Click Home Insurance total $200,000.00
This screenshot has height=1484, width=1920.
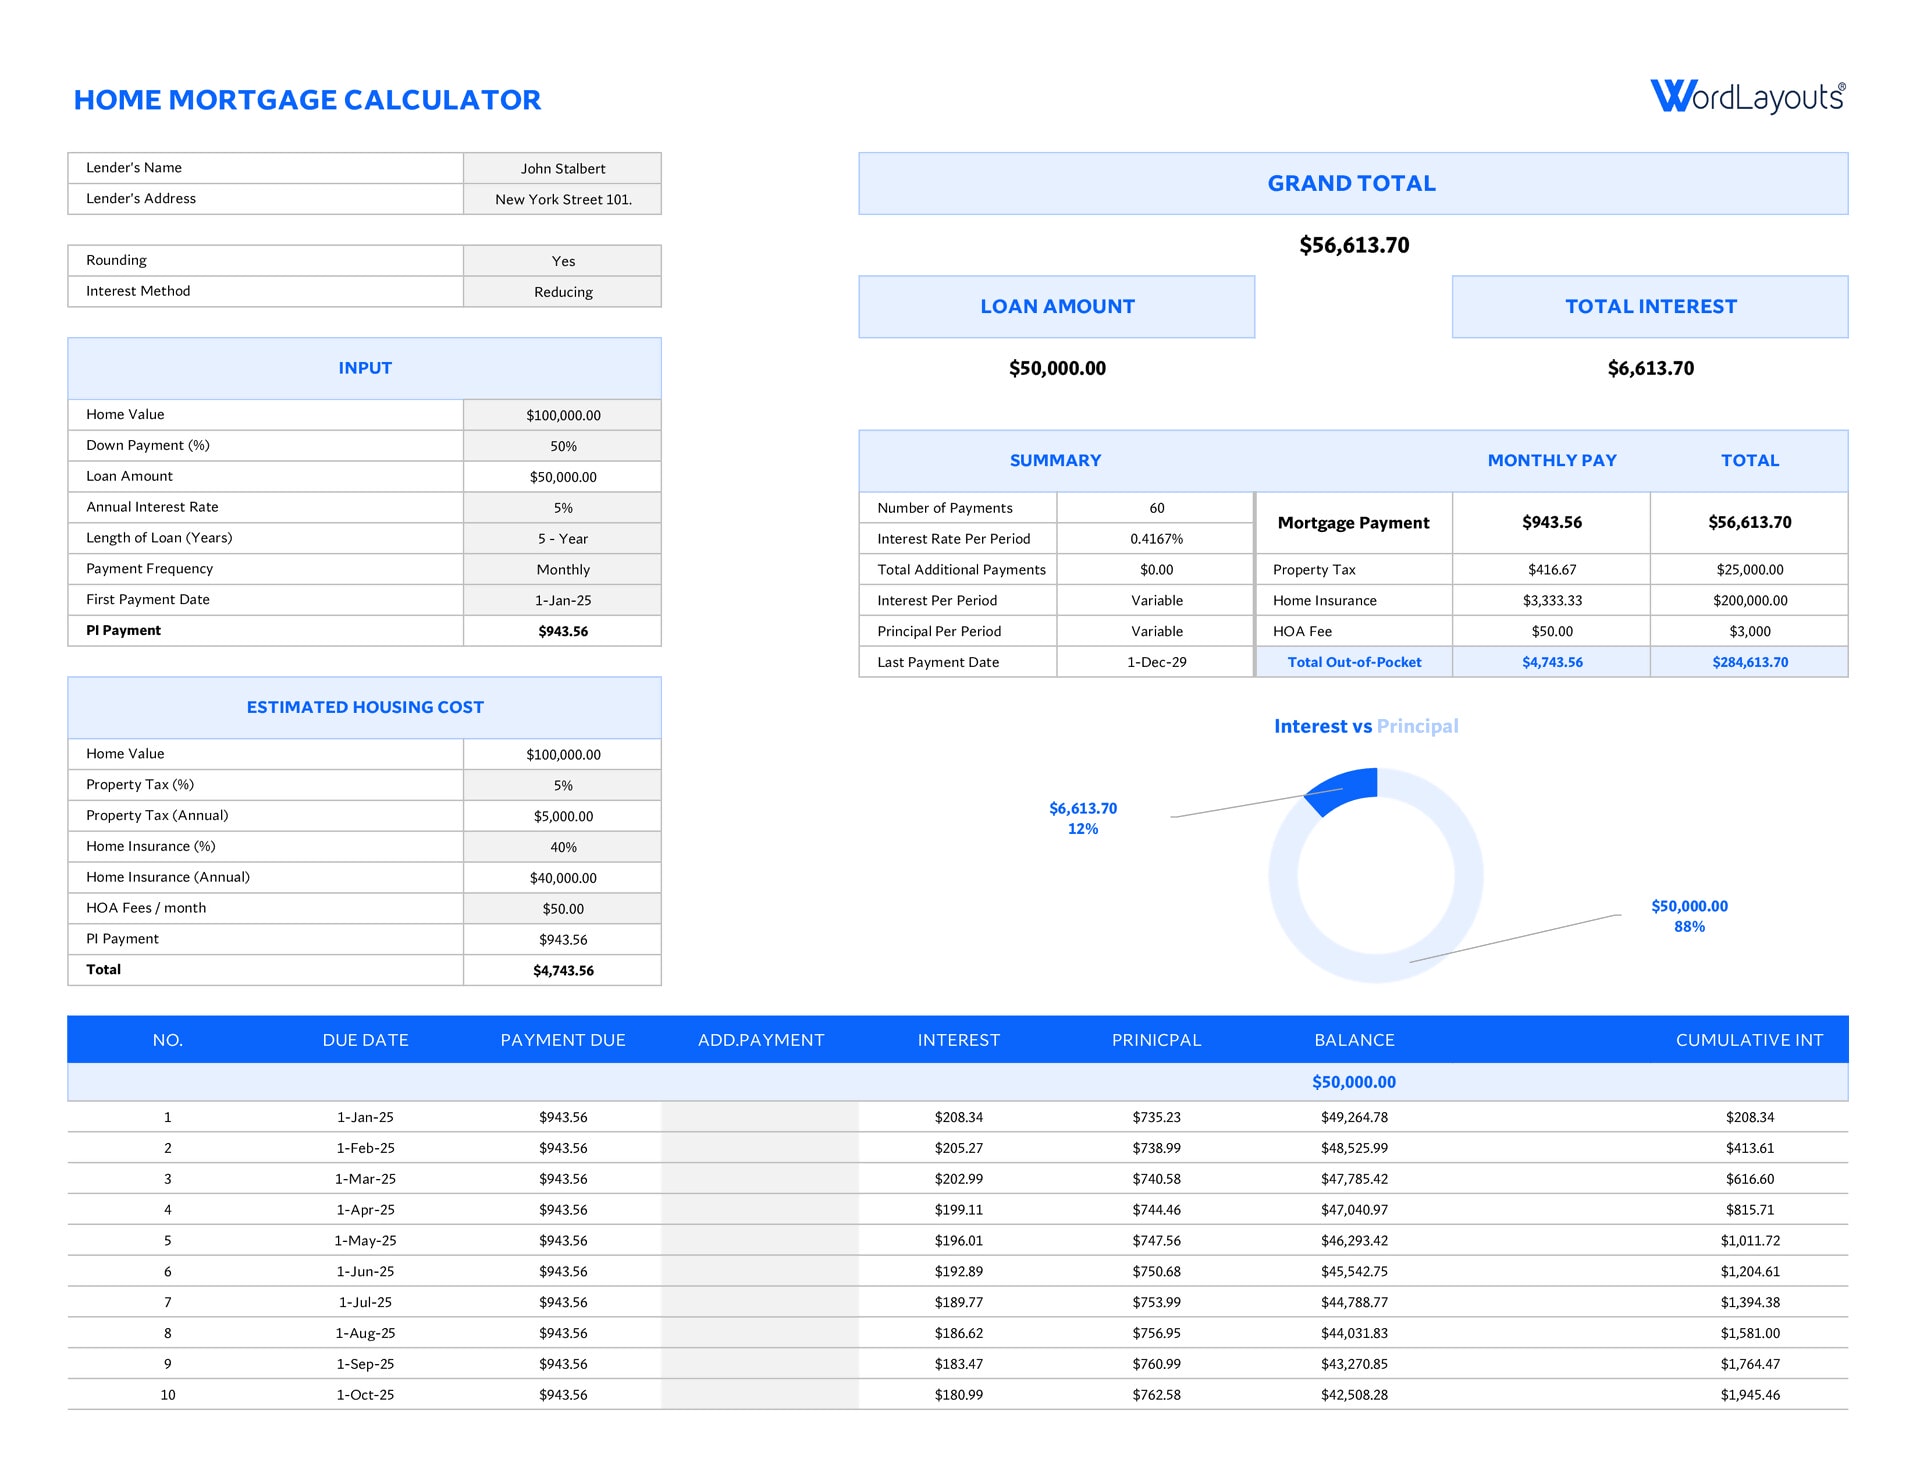click(1749, 601)
